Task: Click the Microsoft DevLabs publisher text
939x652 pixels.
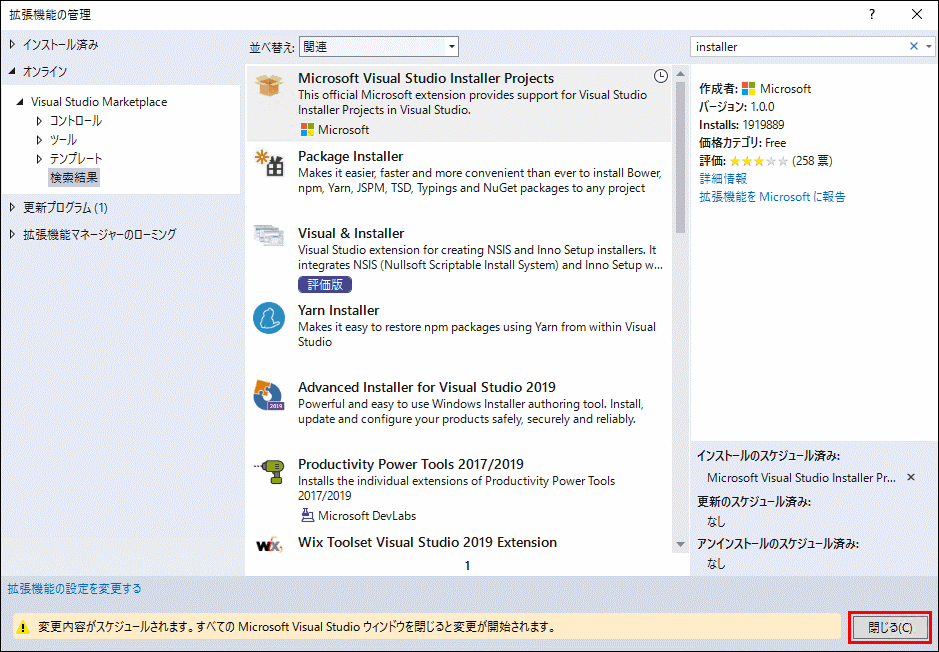Action: (366, 515)
